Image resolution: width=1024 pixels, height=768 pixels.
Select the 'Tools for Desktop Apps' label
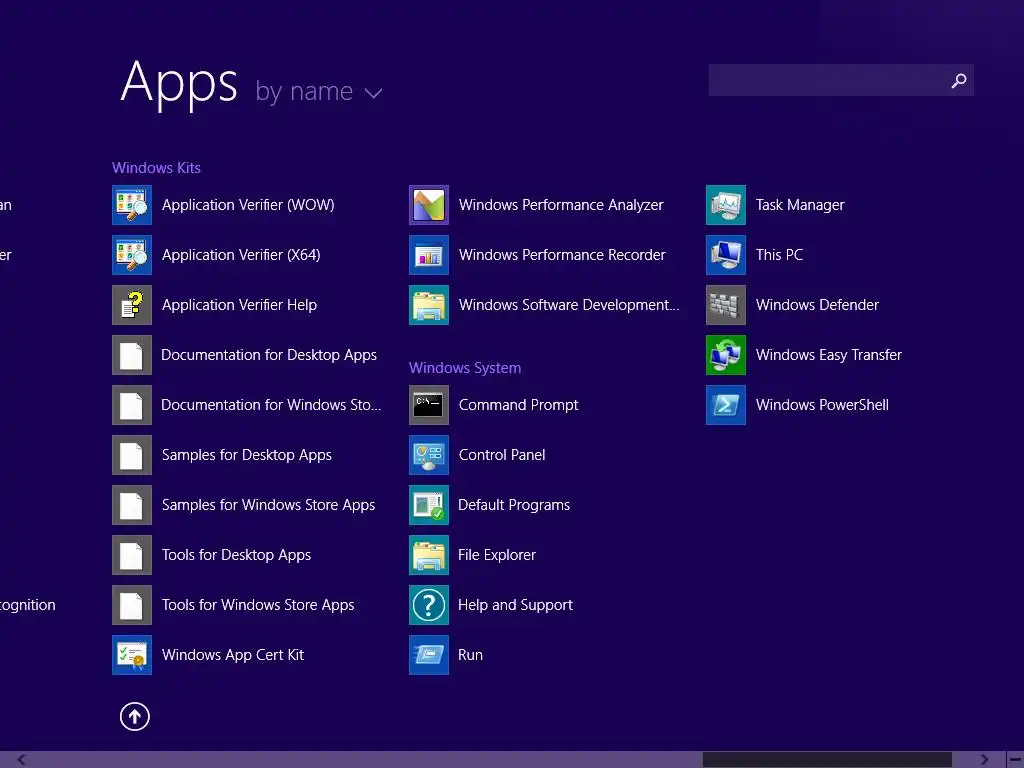(x=236, y=555)
